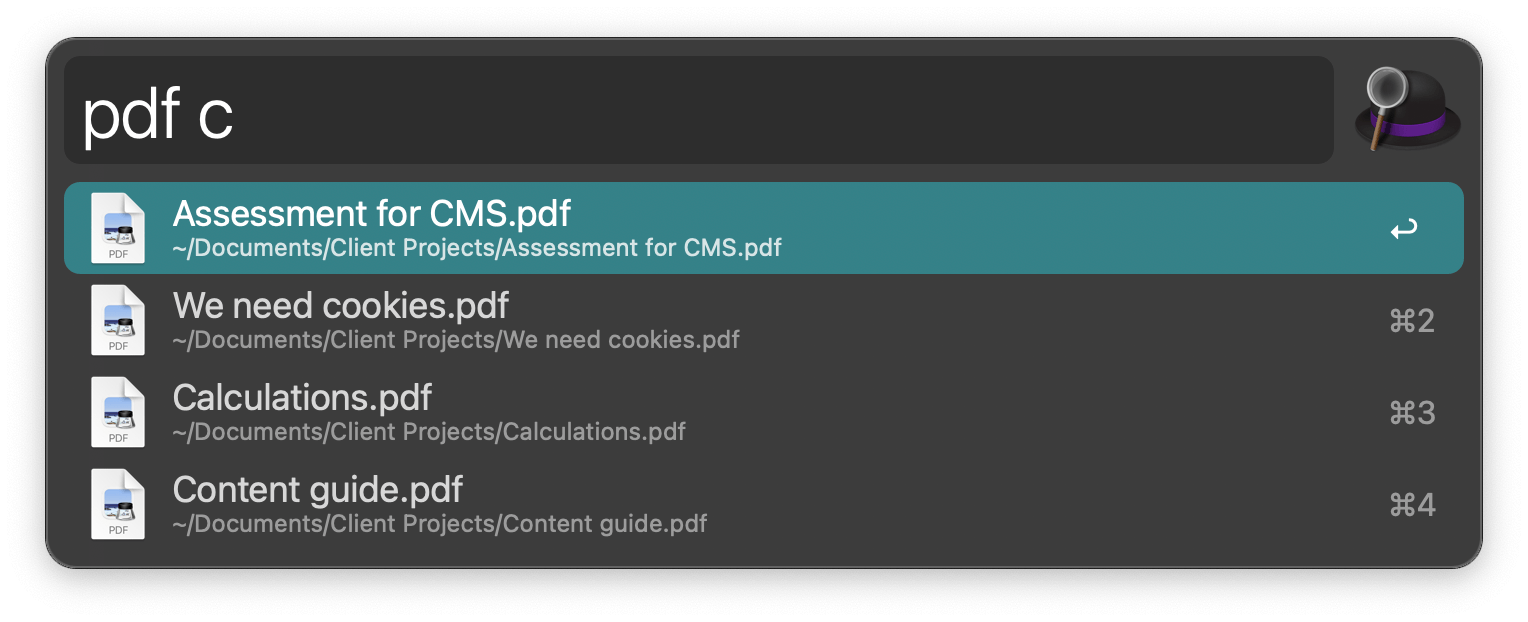This screenshot has width=1528, height=622.
Task: Click the file path under Assessment for CMS
Action: 477,248
